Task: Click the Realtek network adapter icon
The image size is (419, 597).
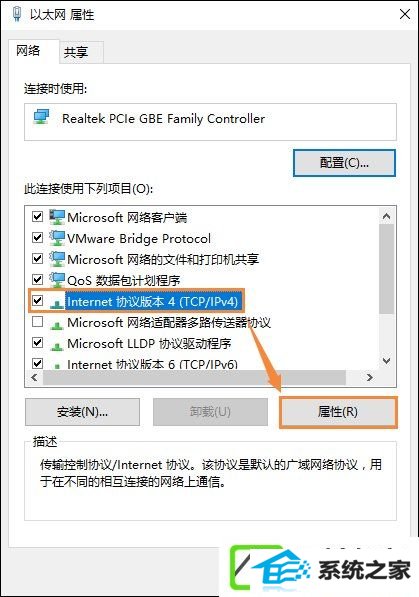Action: 42,117
